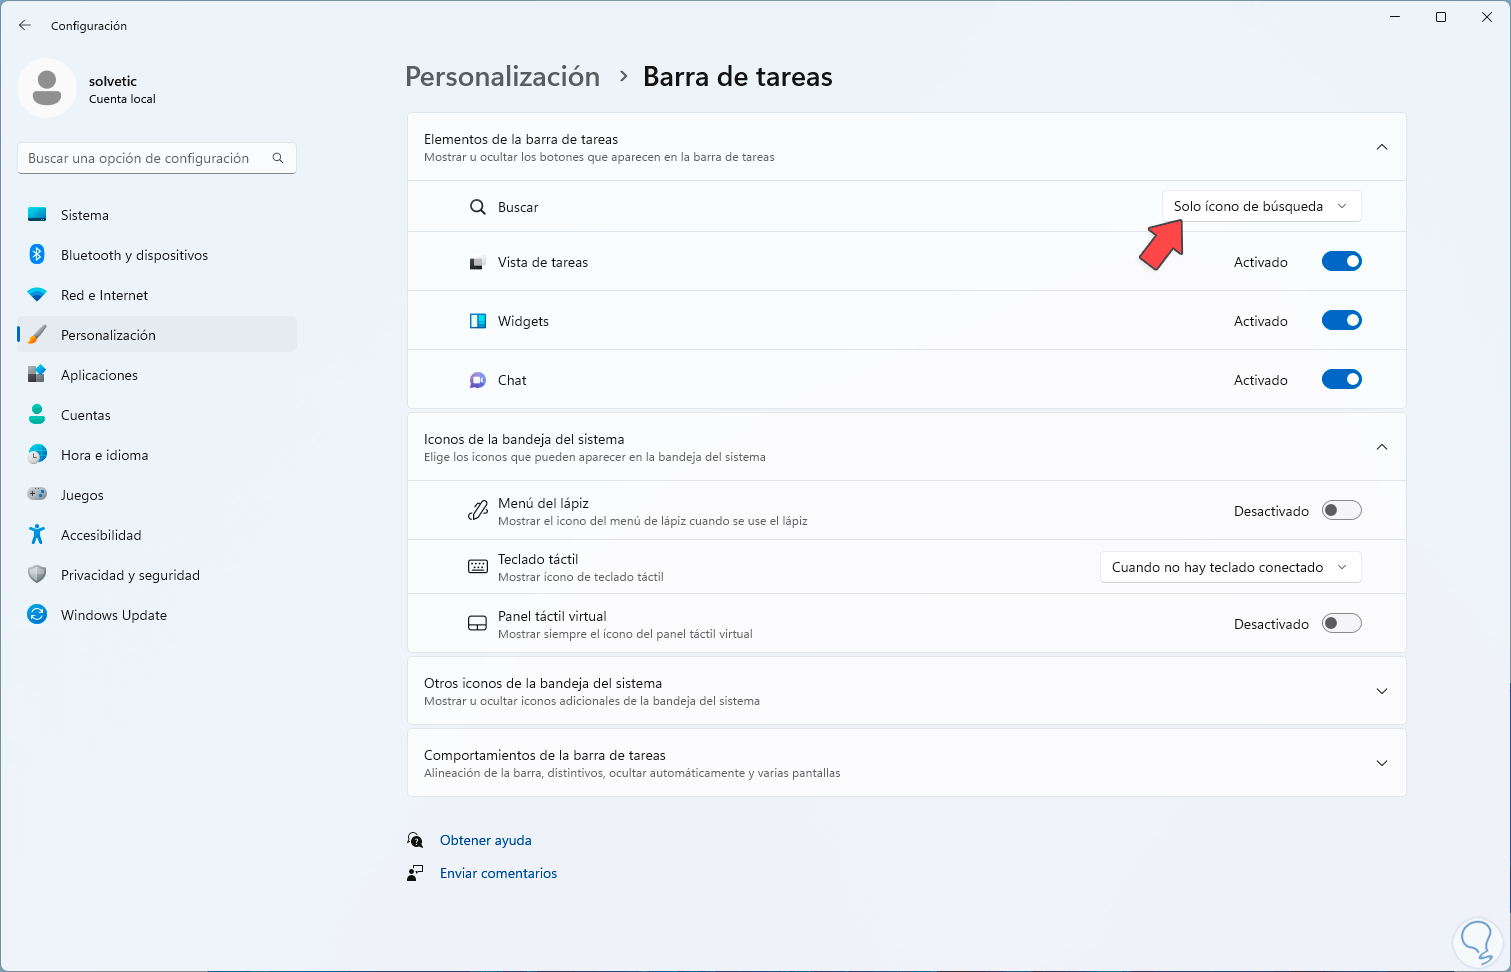1511x972 pixels.
Task: Click the Bluetooth y dispositivos icon
Action: point(37,255)
